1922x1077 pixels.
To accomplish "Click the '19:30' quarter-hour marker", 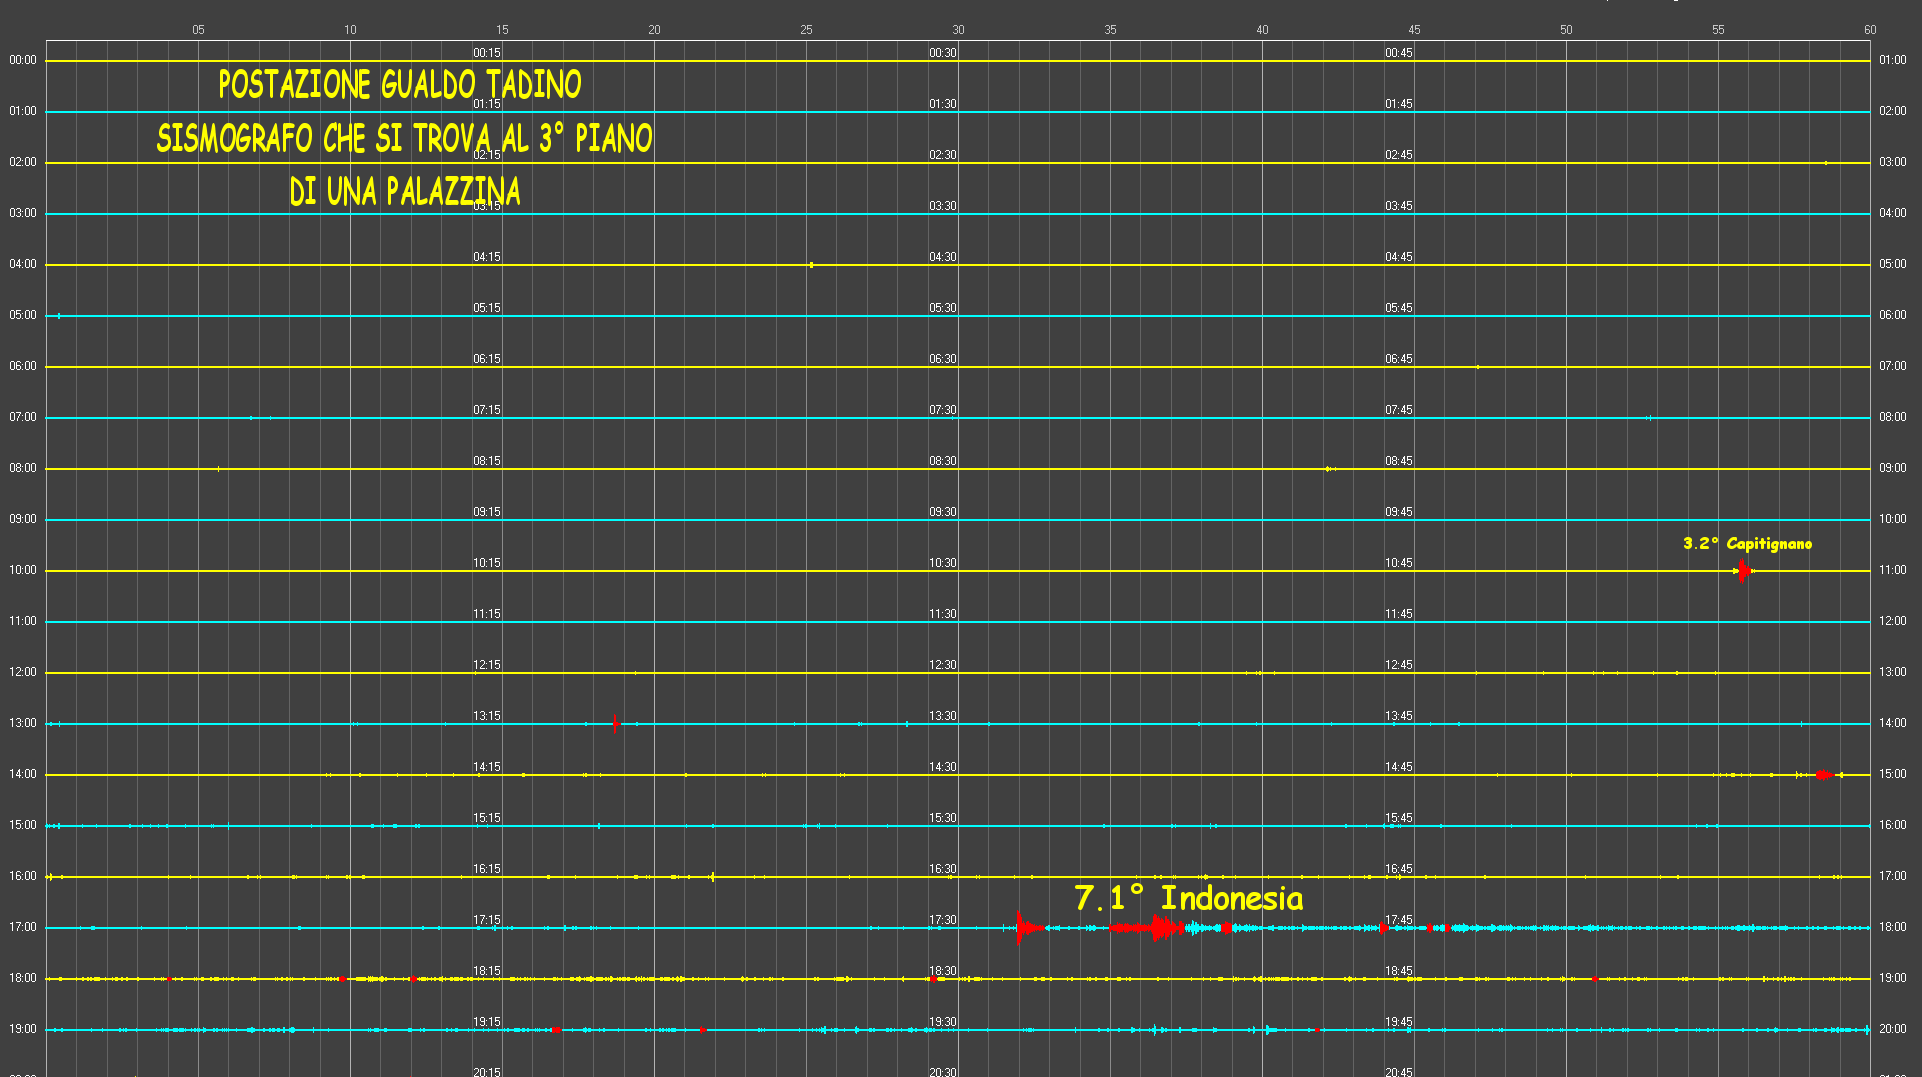I will pyautogui.click(x=943, y=1022).
